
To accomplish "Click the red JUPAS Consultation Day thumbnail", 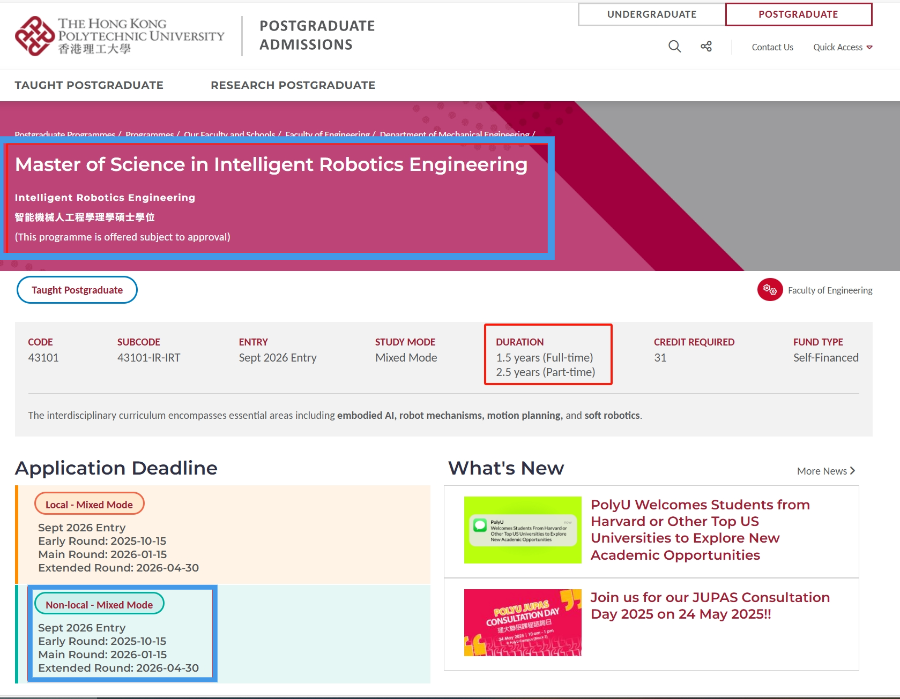I will (x=522, y=622).
